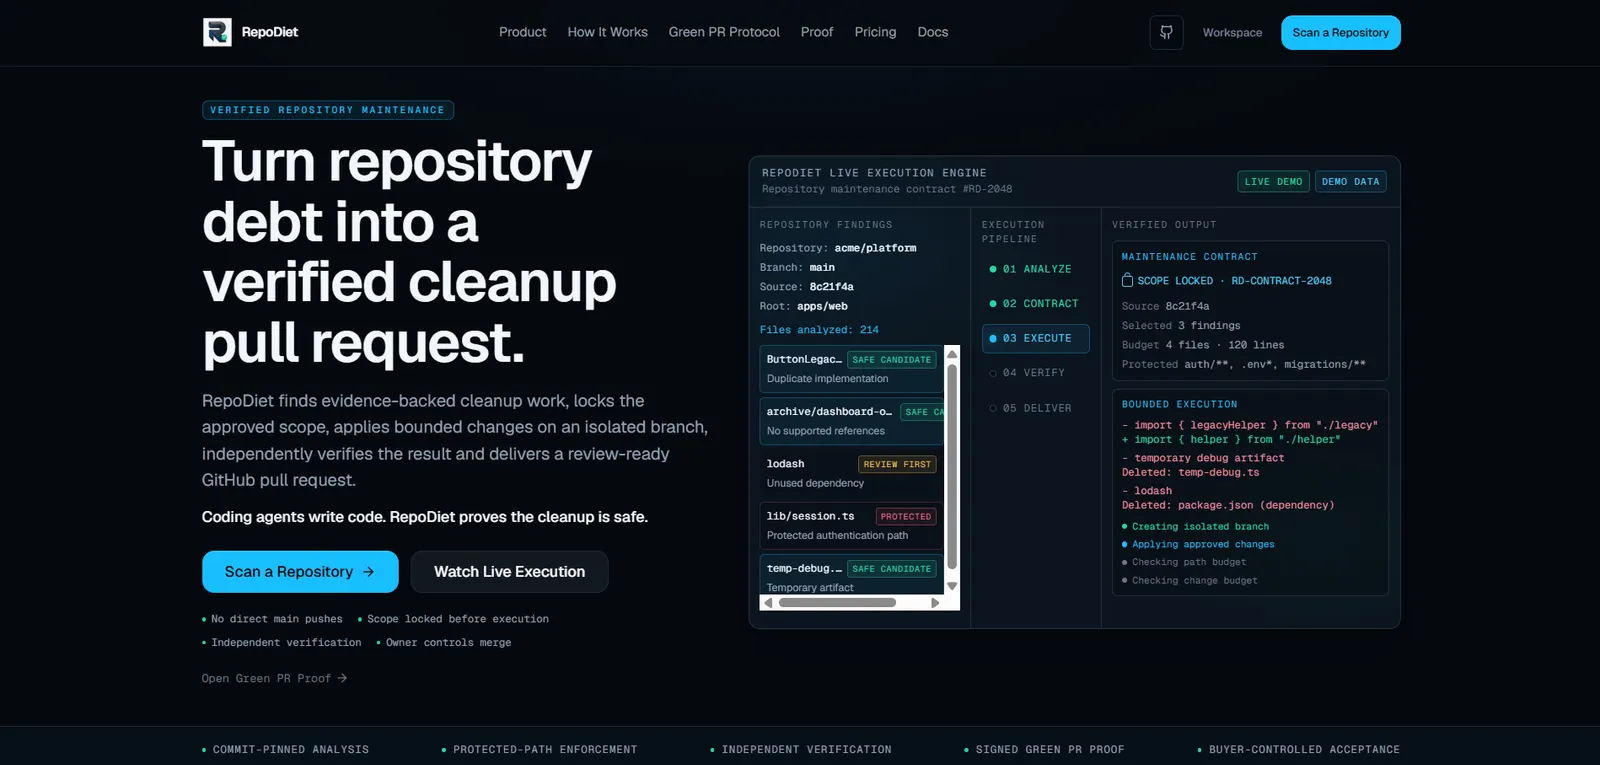This screenshot has height=765, width=1600.
Task: Click the vertical scrollbar of findings list
Action: point(952,467)
